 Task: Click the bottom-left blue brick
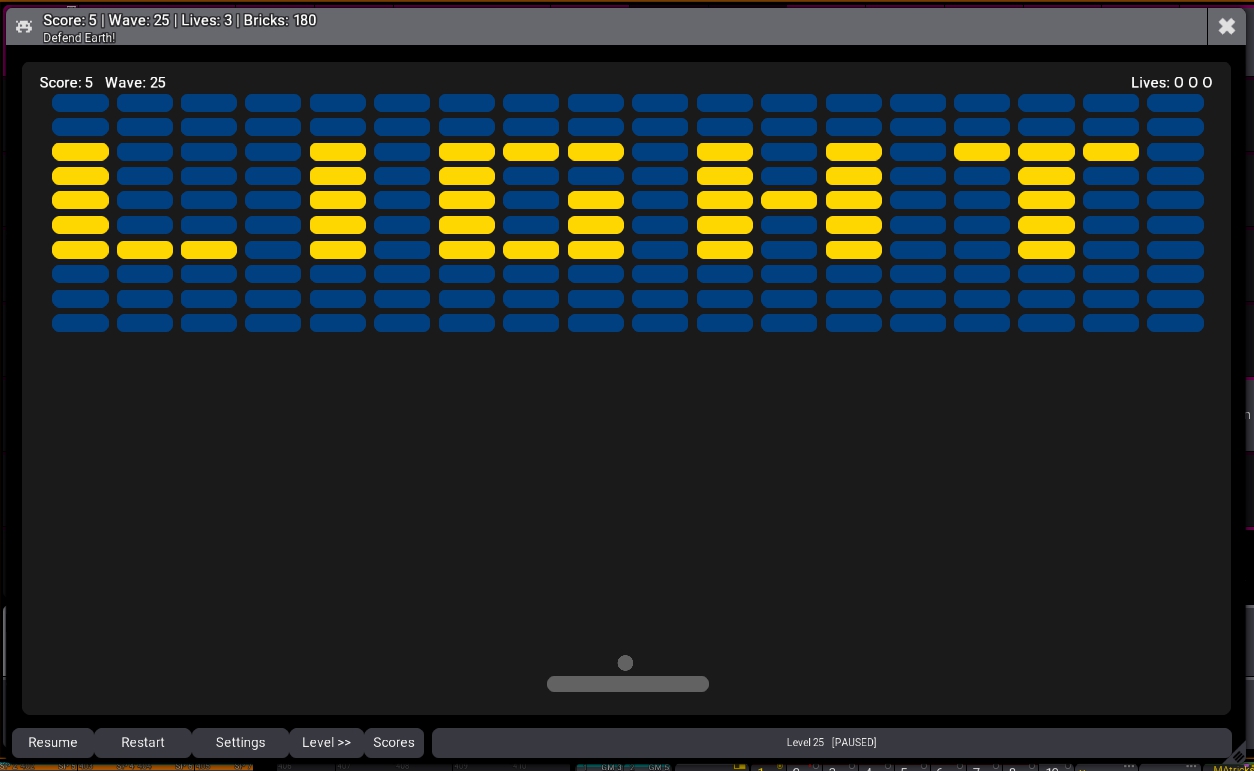pyautogui.click(x=80, y=323)
